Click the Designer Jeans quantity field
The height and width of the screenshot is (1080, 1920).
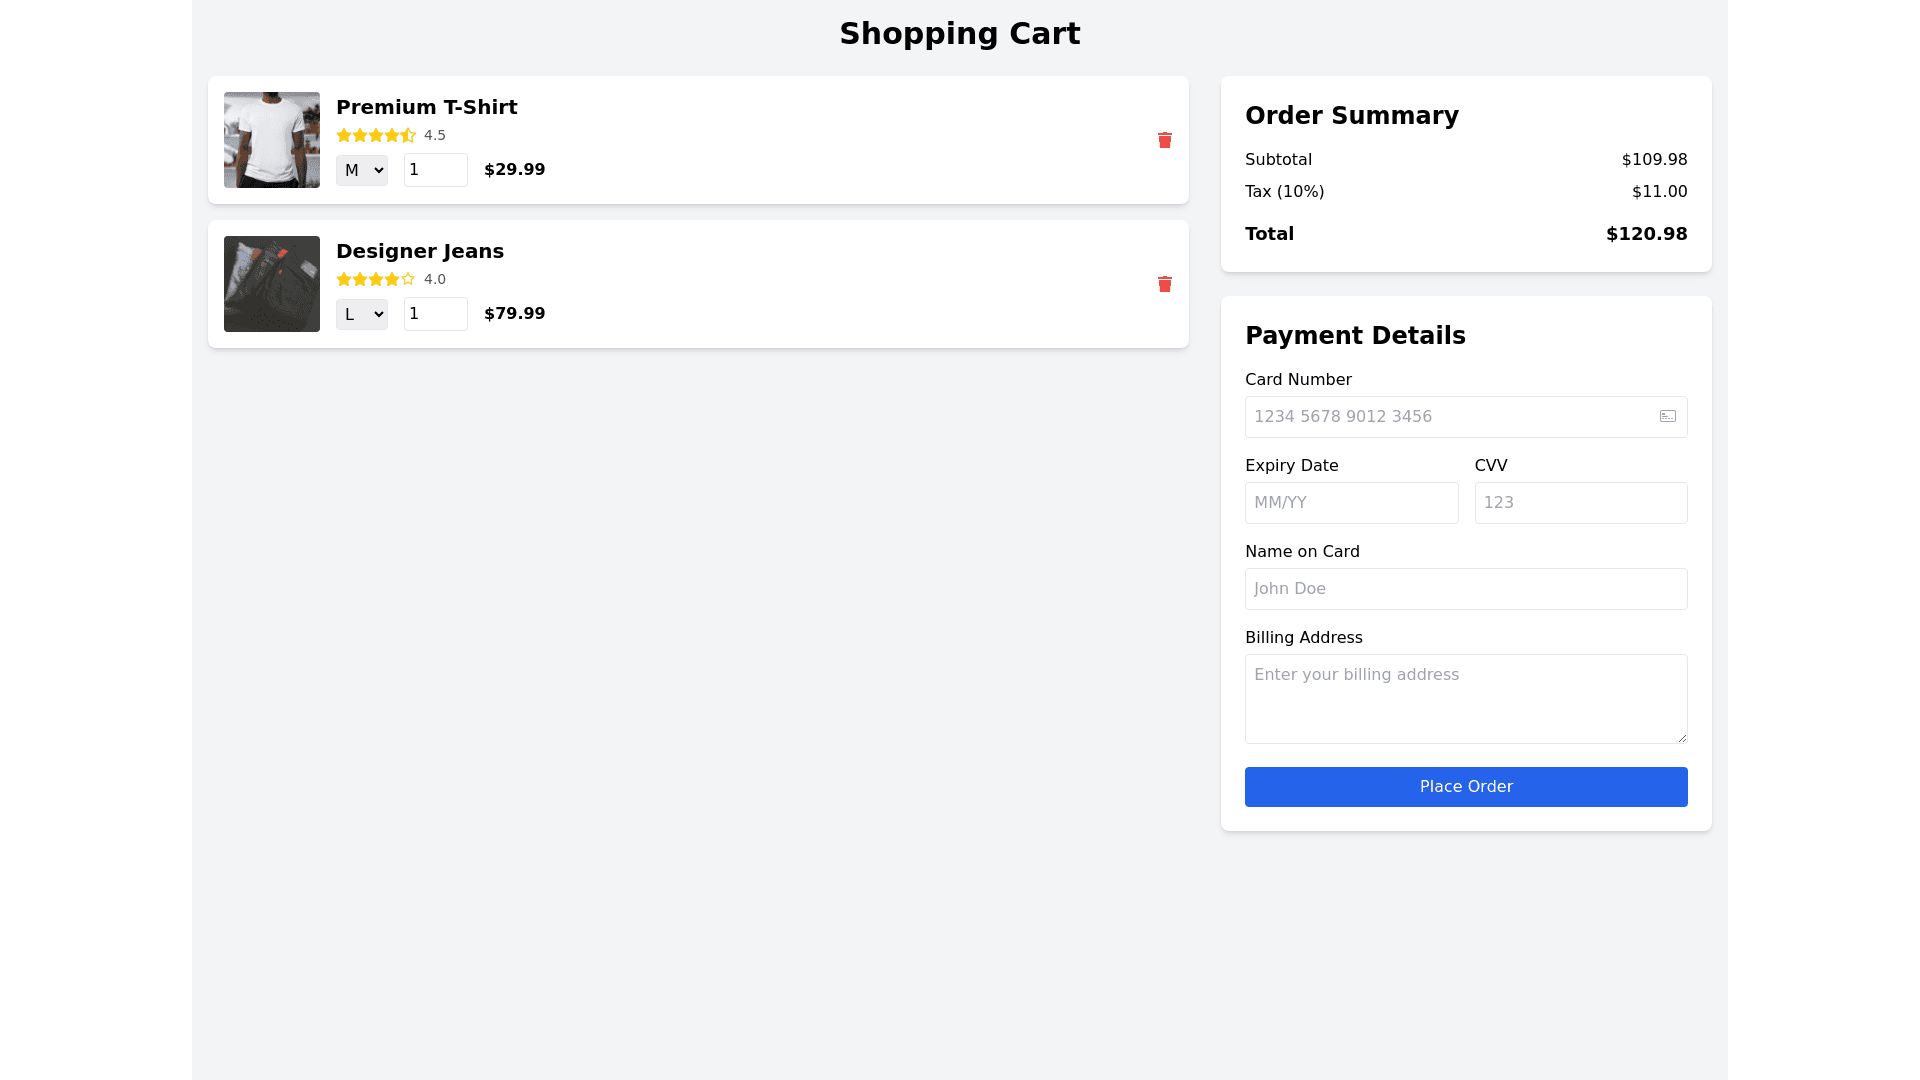(435, 314)
